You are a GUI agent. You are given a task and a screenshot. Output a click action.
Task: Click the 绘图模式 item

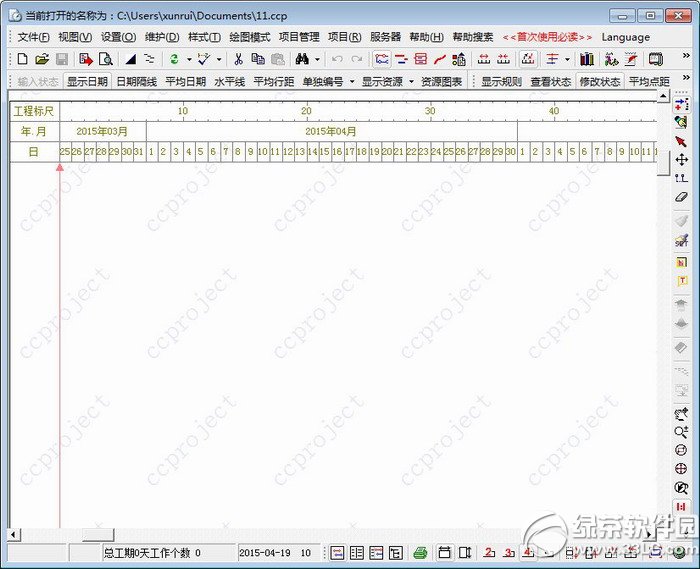(250, 37)
